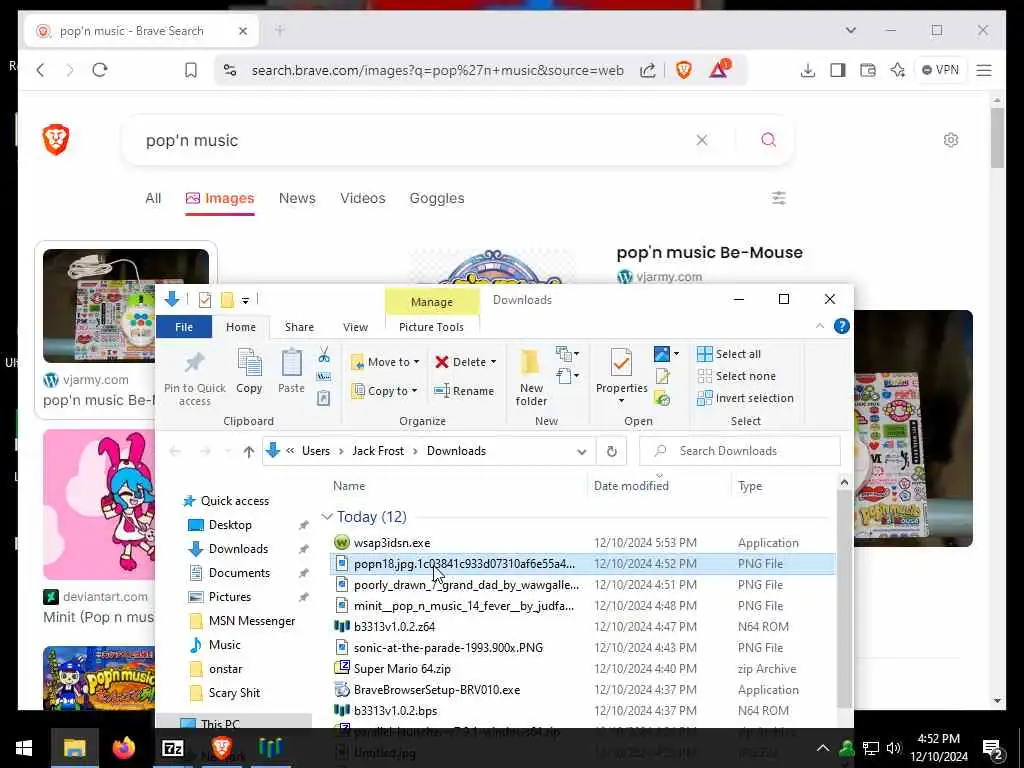This screenshot has height=768, width=1024.
Task: Switch to News results tab
Action: (297, 198)
